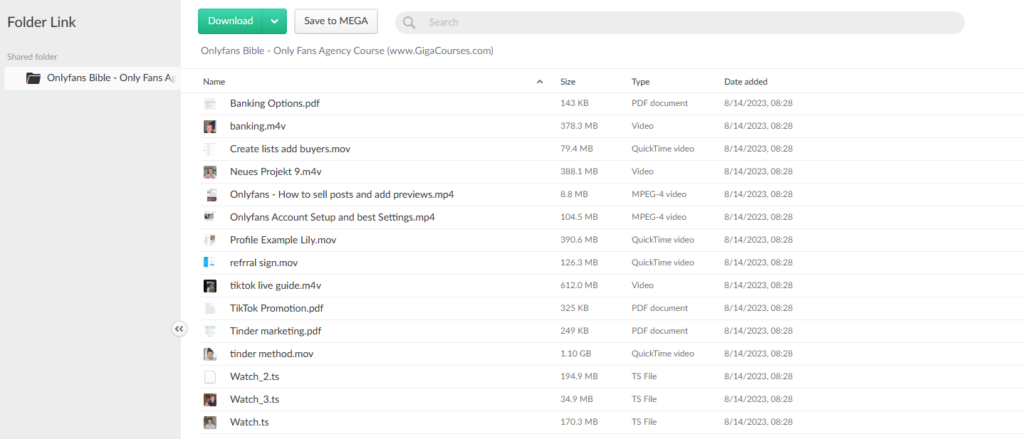Click the Watch_2.ts blank file icon
This screenshot has width=1024, height=439.
210,376
